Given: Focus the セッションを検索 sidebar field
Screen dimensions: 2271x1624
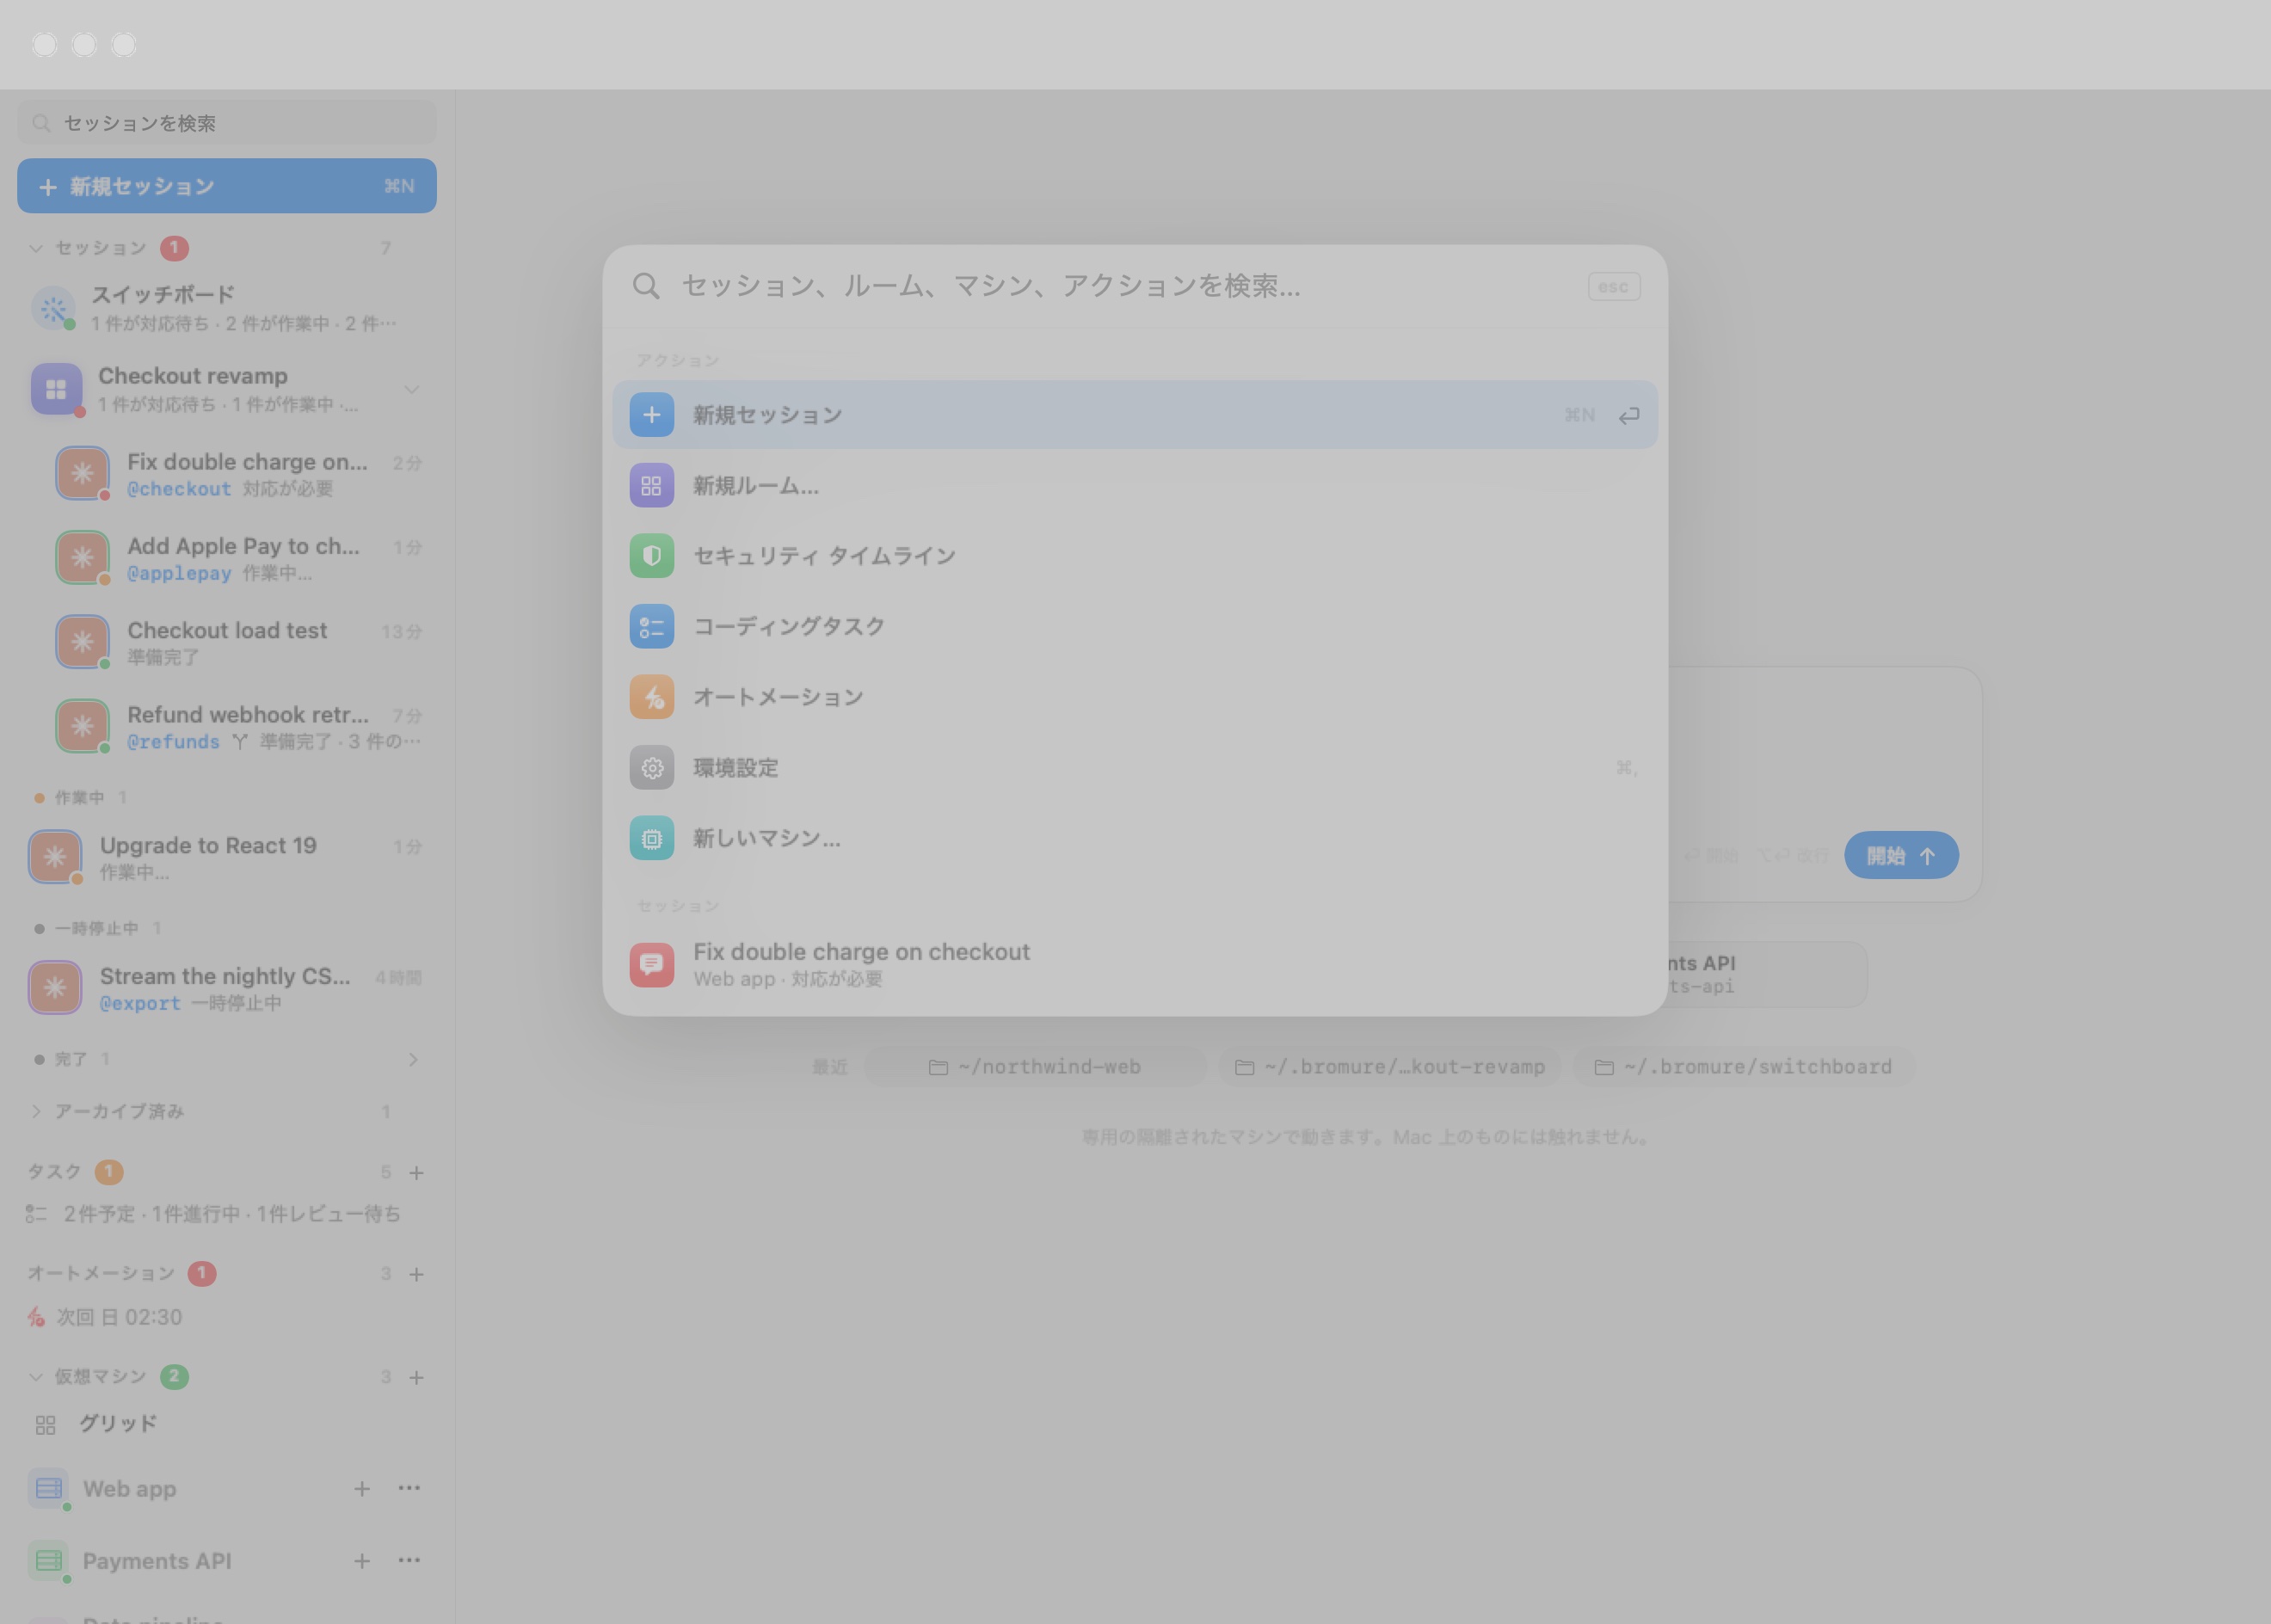Looking at the screenshot, I should [227, 123].
